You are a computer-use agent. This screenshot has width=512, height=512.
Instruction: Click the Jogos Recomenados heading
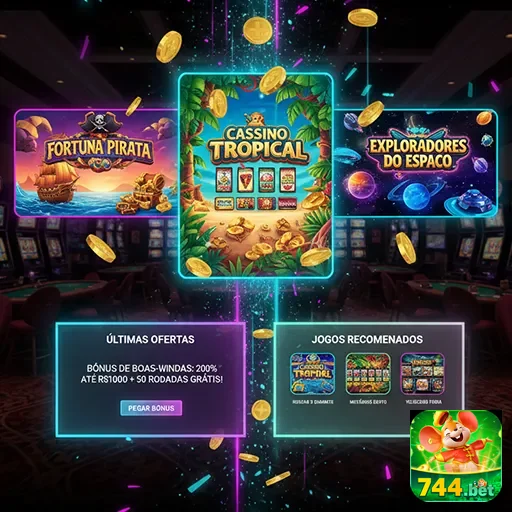click(367, 339)
